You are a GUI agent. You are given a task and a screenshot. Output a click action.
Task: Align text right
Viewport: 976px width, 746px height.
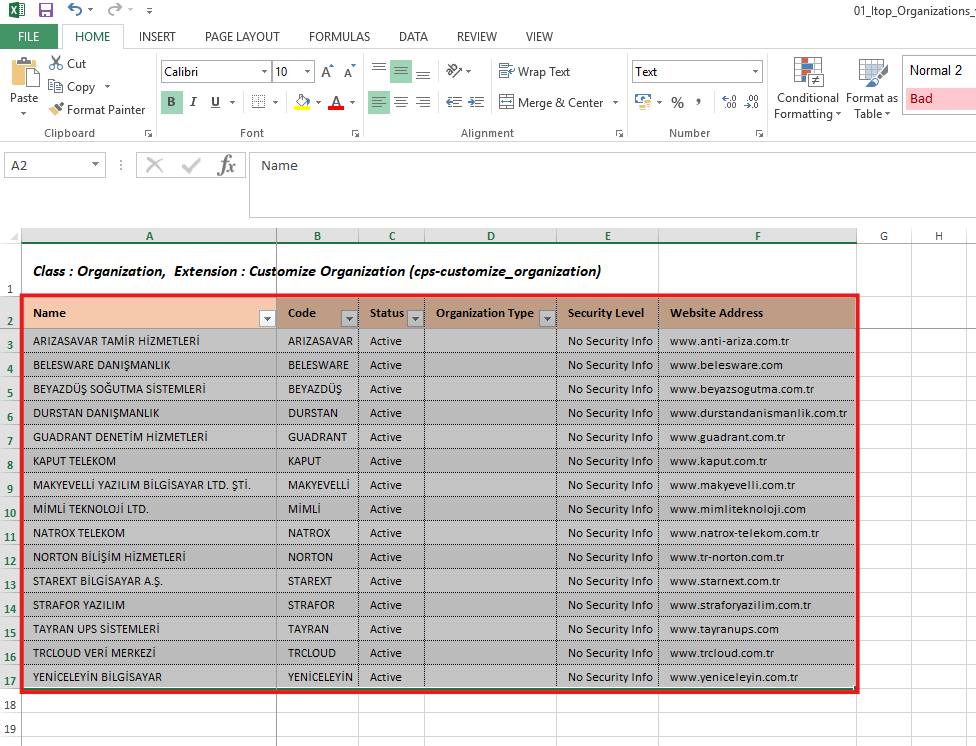pos(423,102)
